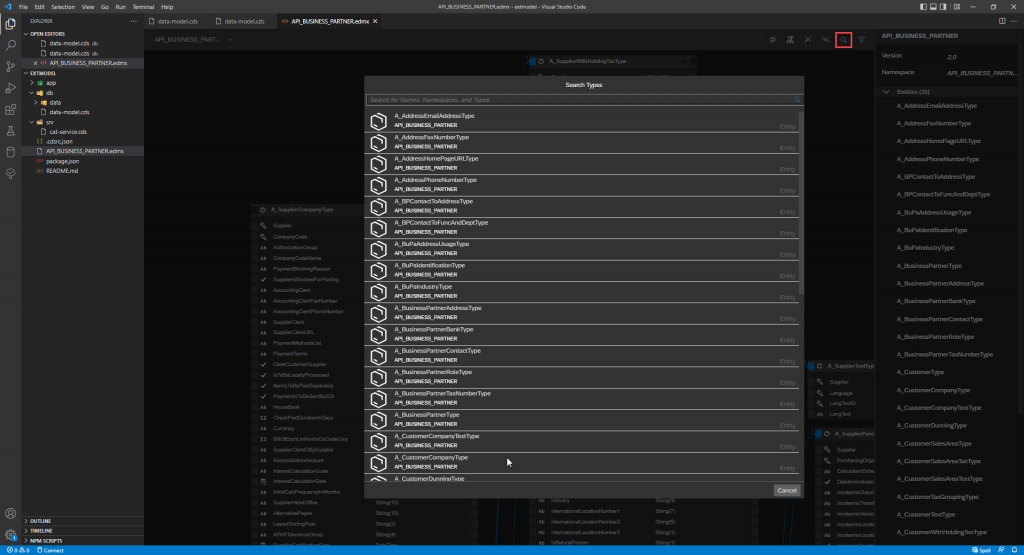This screenshot has width=1024, height=555.
Task: Click the notifications bell in status bar
Action: tap(1014, 550)
